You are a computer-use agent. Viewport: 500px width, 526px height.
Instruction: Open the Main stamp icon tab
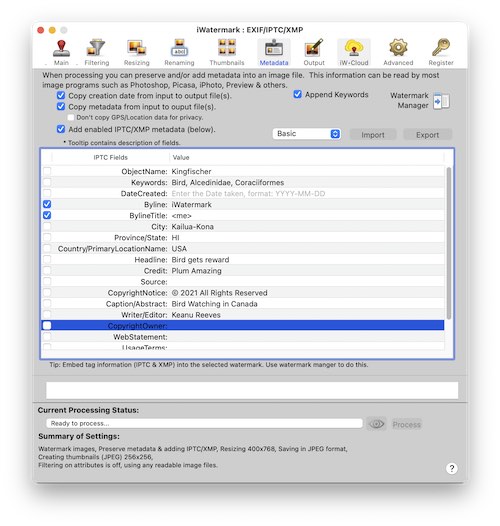click(x=61, y=52)
